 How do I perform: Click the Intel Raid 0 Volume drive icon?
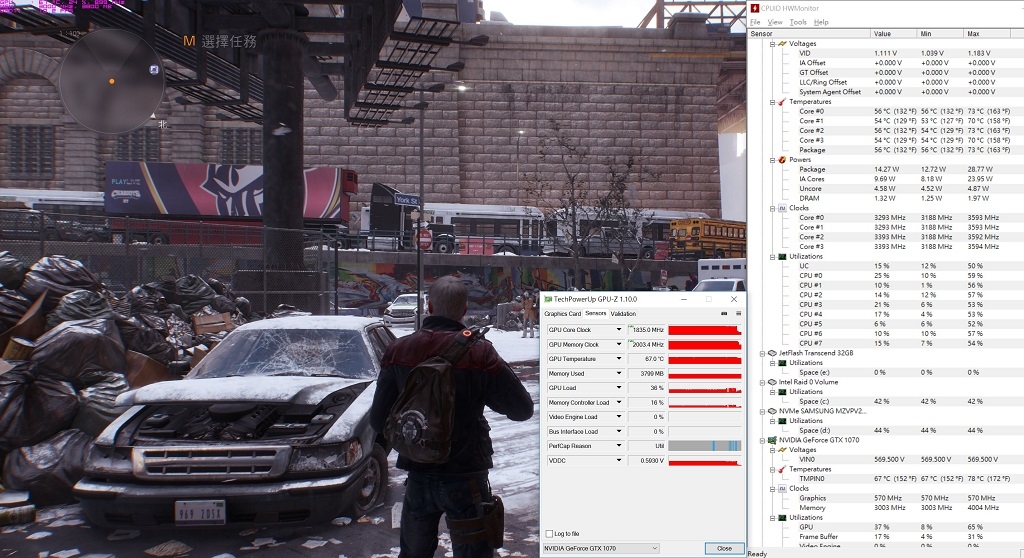point(773,382)
